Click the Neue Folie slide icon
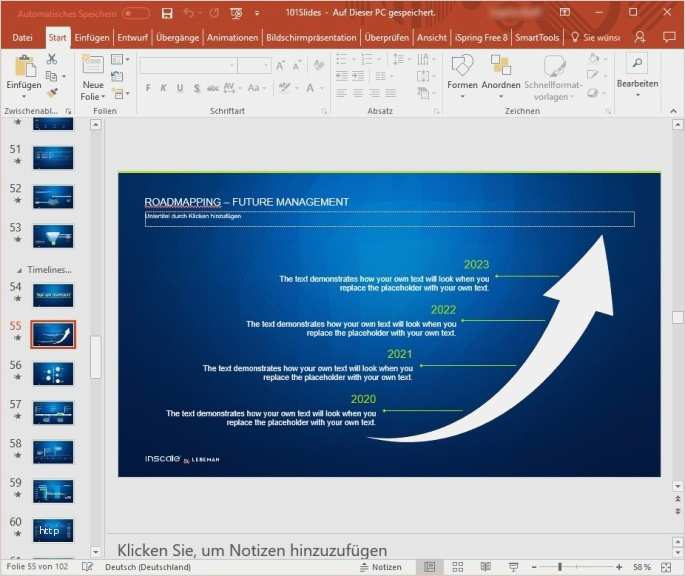 [x=93, y=64]
